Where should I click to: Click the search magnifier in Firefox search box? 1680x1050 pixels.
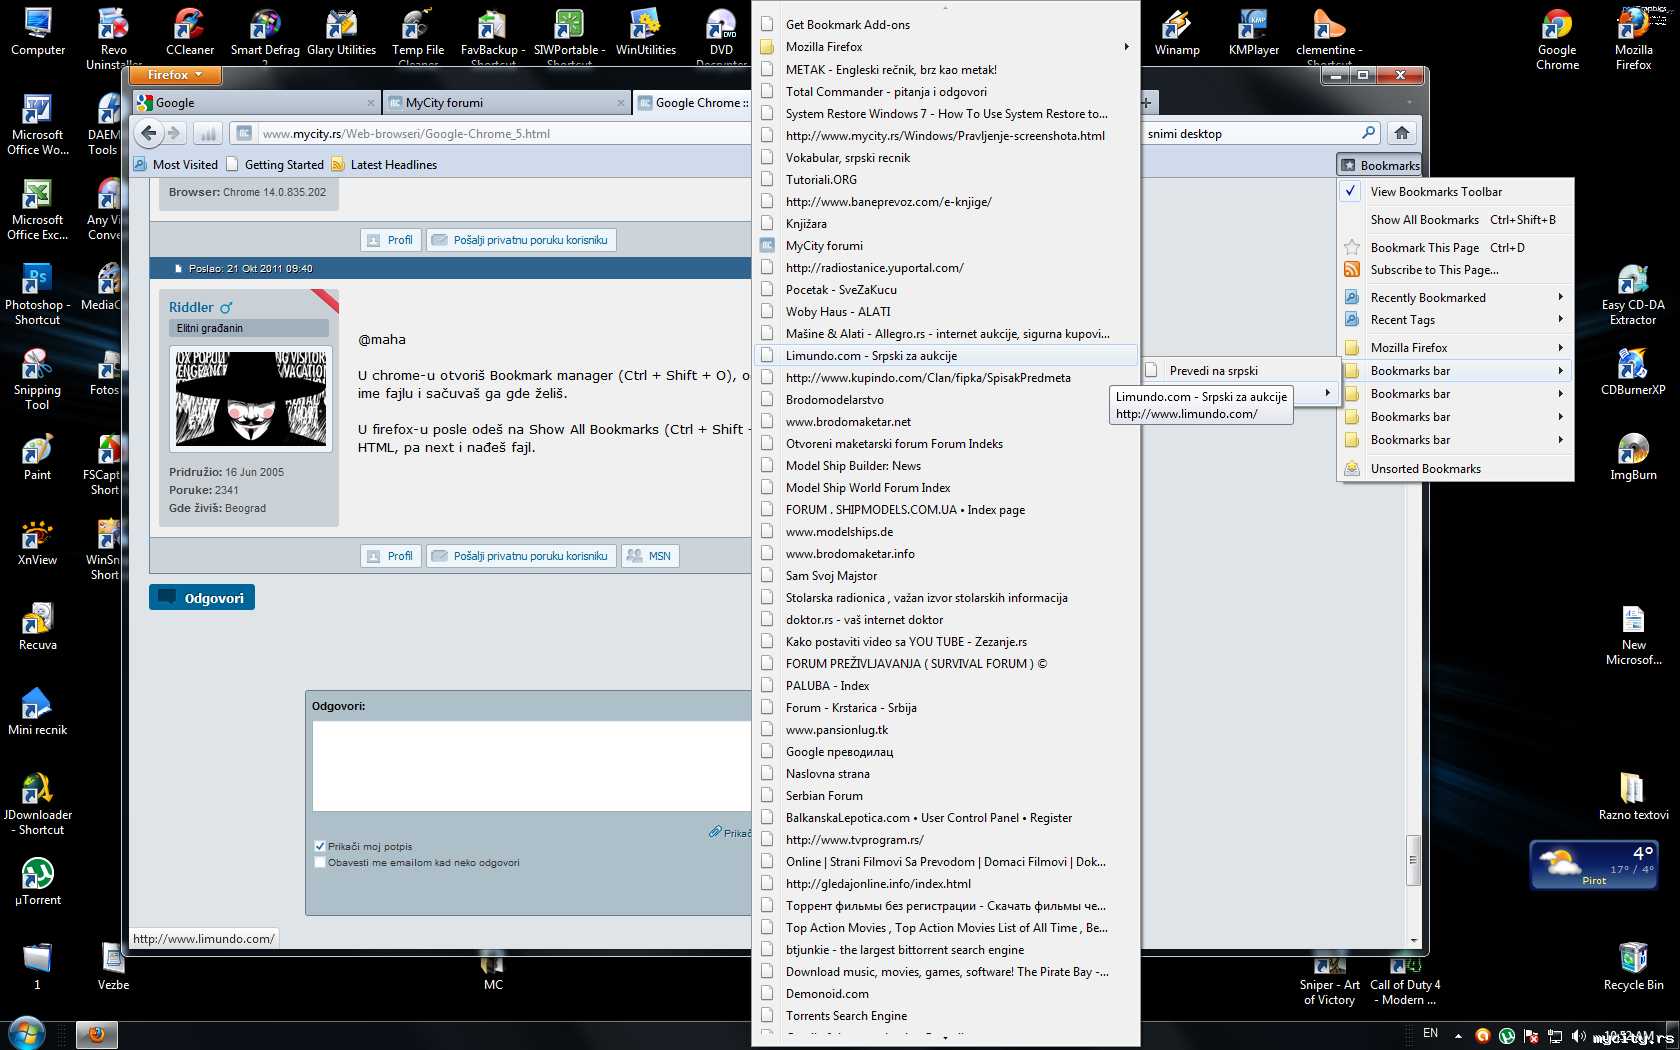pyautogui.click(x=1368, y=133)
